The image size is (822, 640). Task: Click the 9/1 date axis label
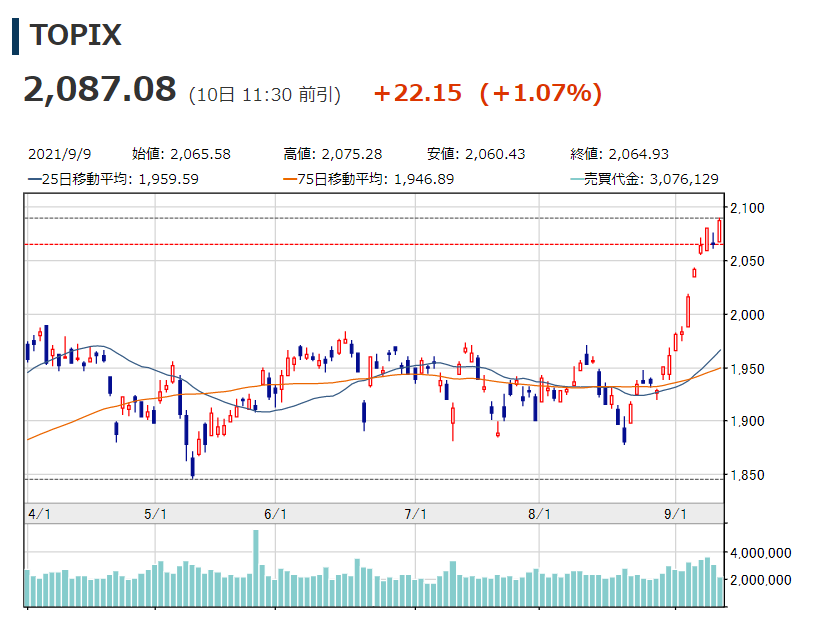coord(675,514)
